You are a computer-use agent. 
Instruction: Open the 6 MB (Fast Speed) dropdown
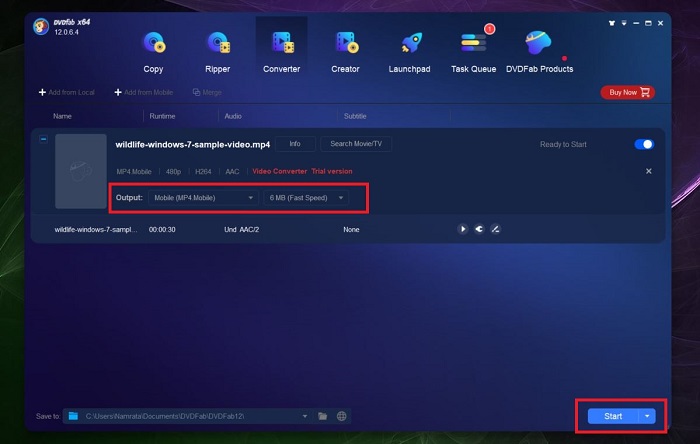(306, 198)
